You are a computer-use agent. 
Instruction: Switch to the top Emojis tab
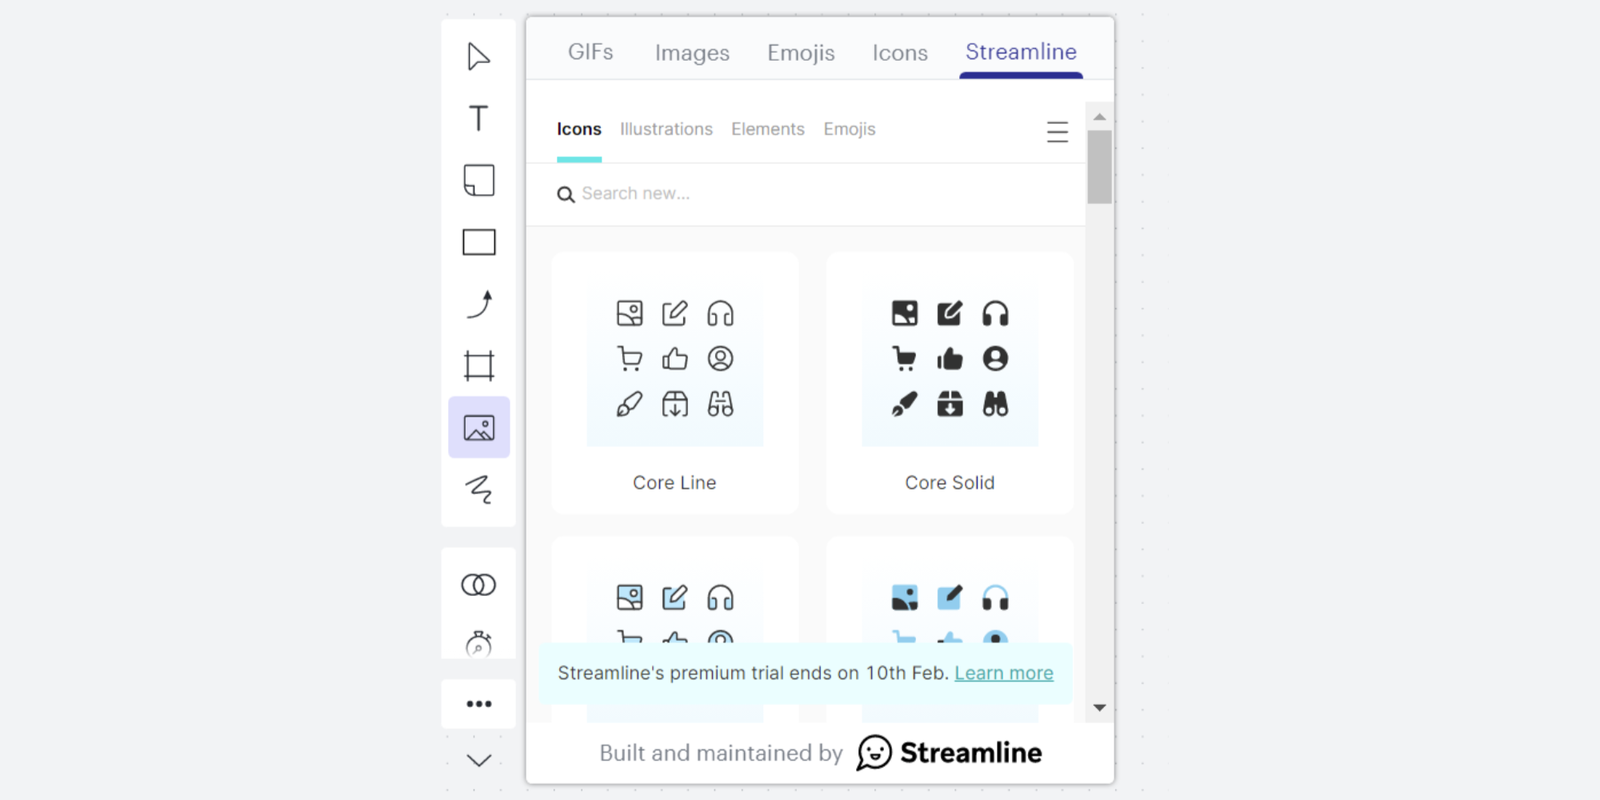point(801,53)
